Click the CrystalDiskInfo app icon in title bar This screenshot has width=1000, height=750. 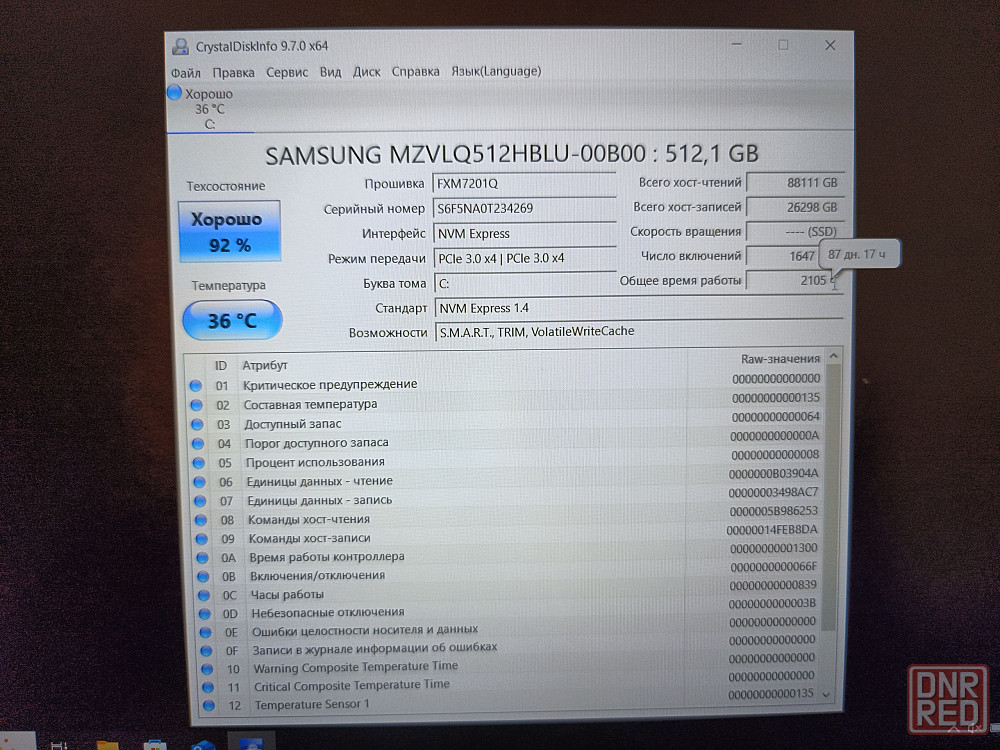[x=180, y=46]
